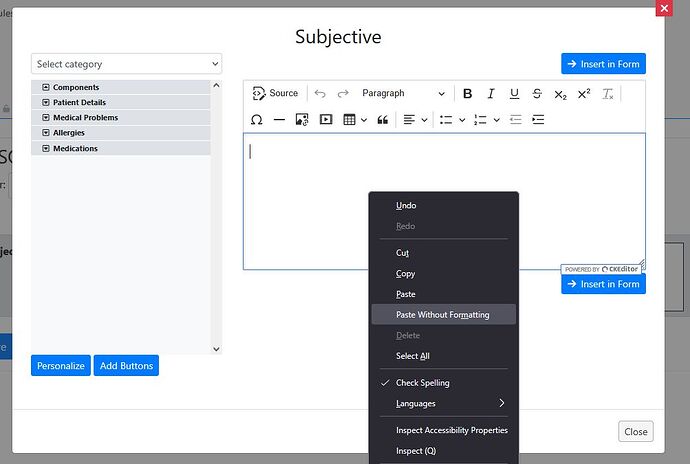This screenshot has height=464, width=690.
Task: Click the insert image icon
Action: (x=301, y=120)
